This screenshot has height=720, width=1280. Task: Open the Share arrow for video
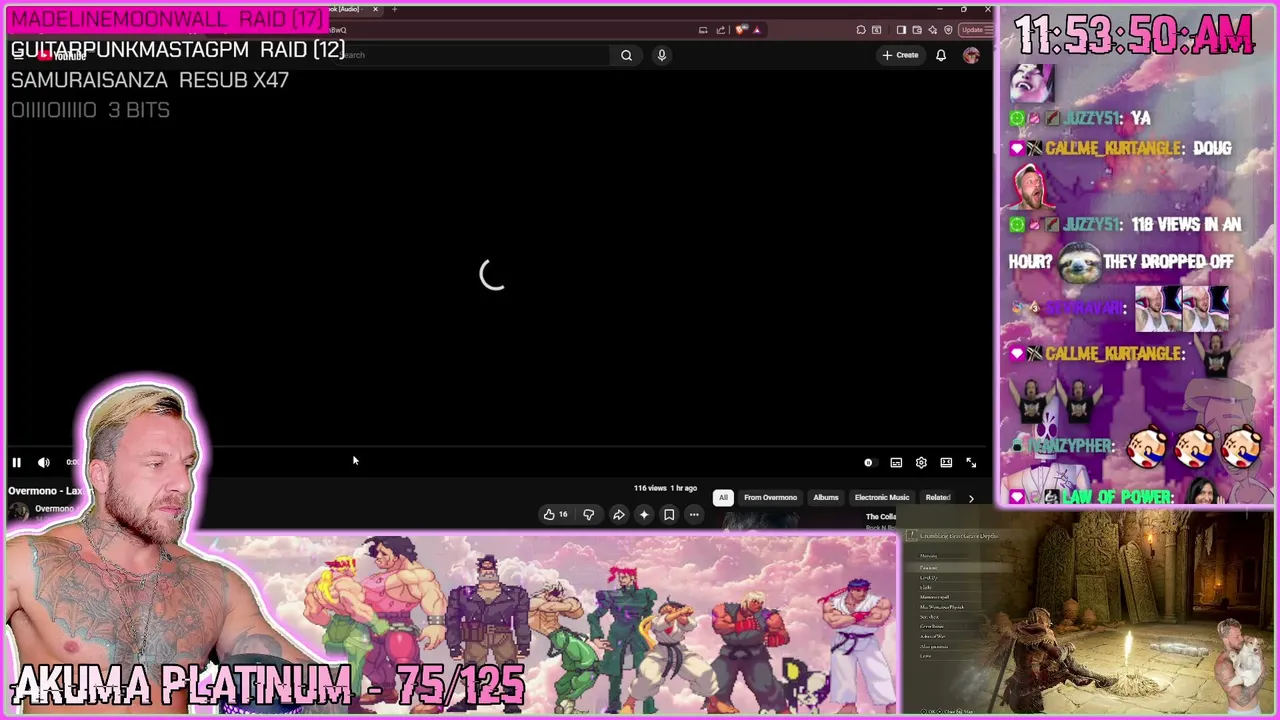(x=619, y=514)
